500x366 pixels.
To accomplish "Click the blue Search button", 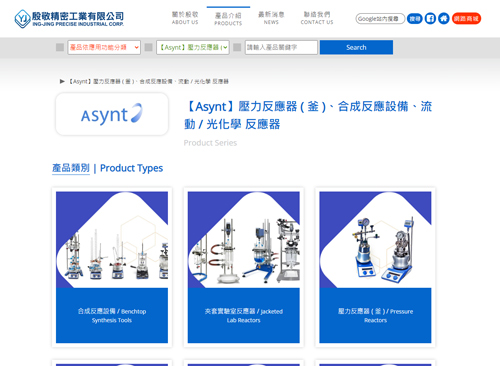I will (x=356, y=47).
